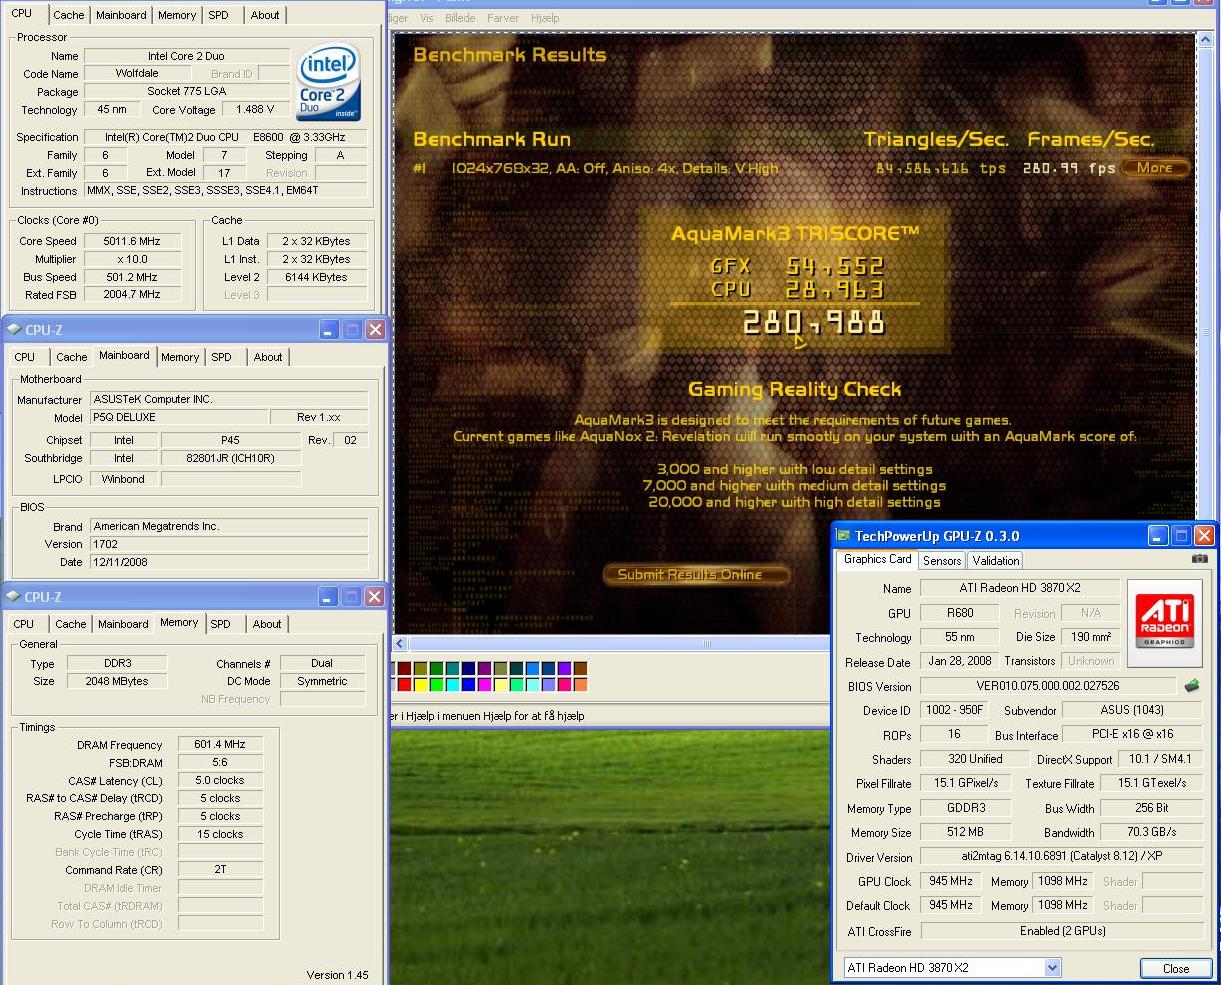Click the Core Voltage value '1.488 V'
This screenshot has width=1221, height=985.
pyautogui.click(x=256, y=110)
